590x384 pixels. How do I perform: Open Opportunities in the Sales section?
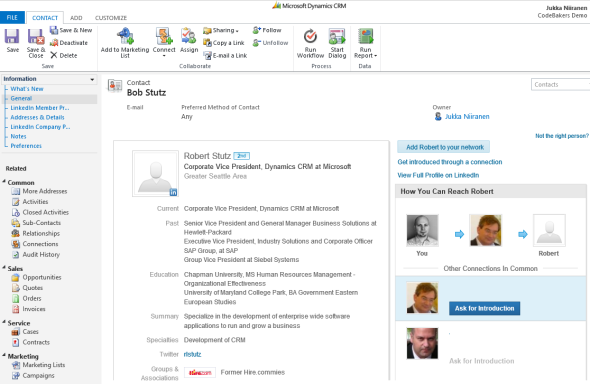(x=42, y=277)
